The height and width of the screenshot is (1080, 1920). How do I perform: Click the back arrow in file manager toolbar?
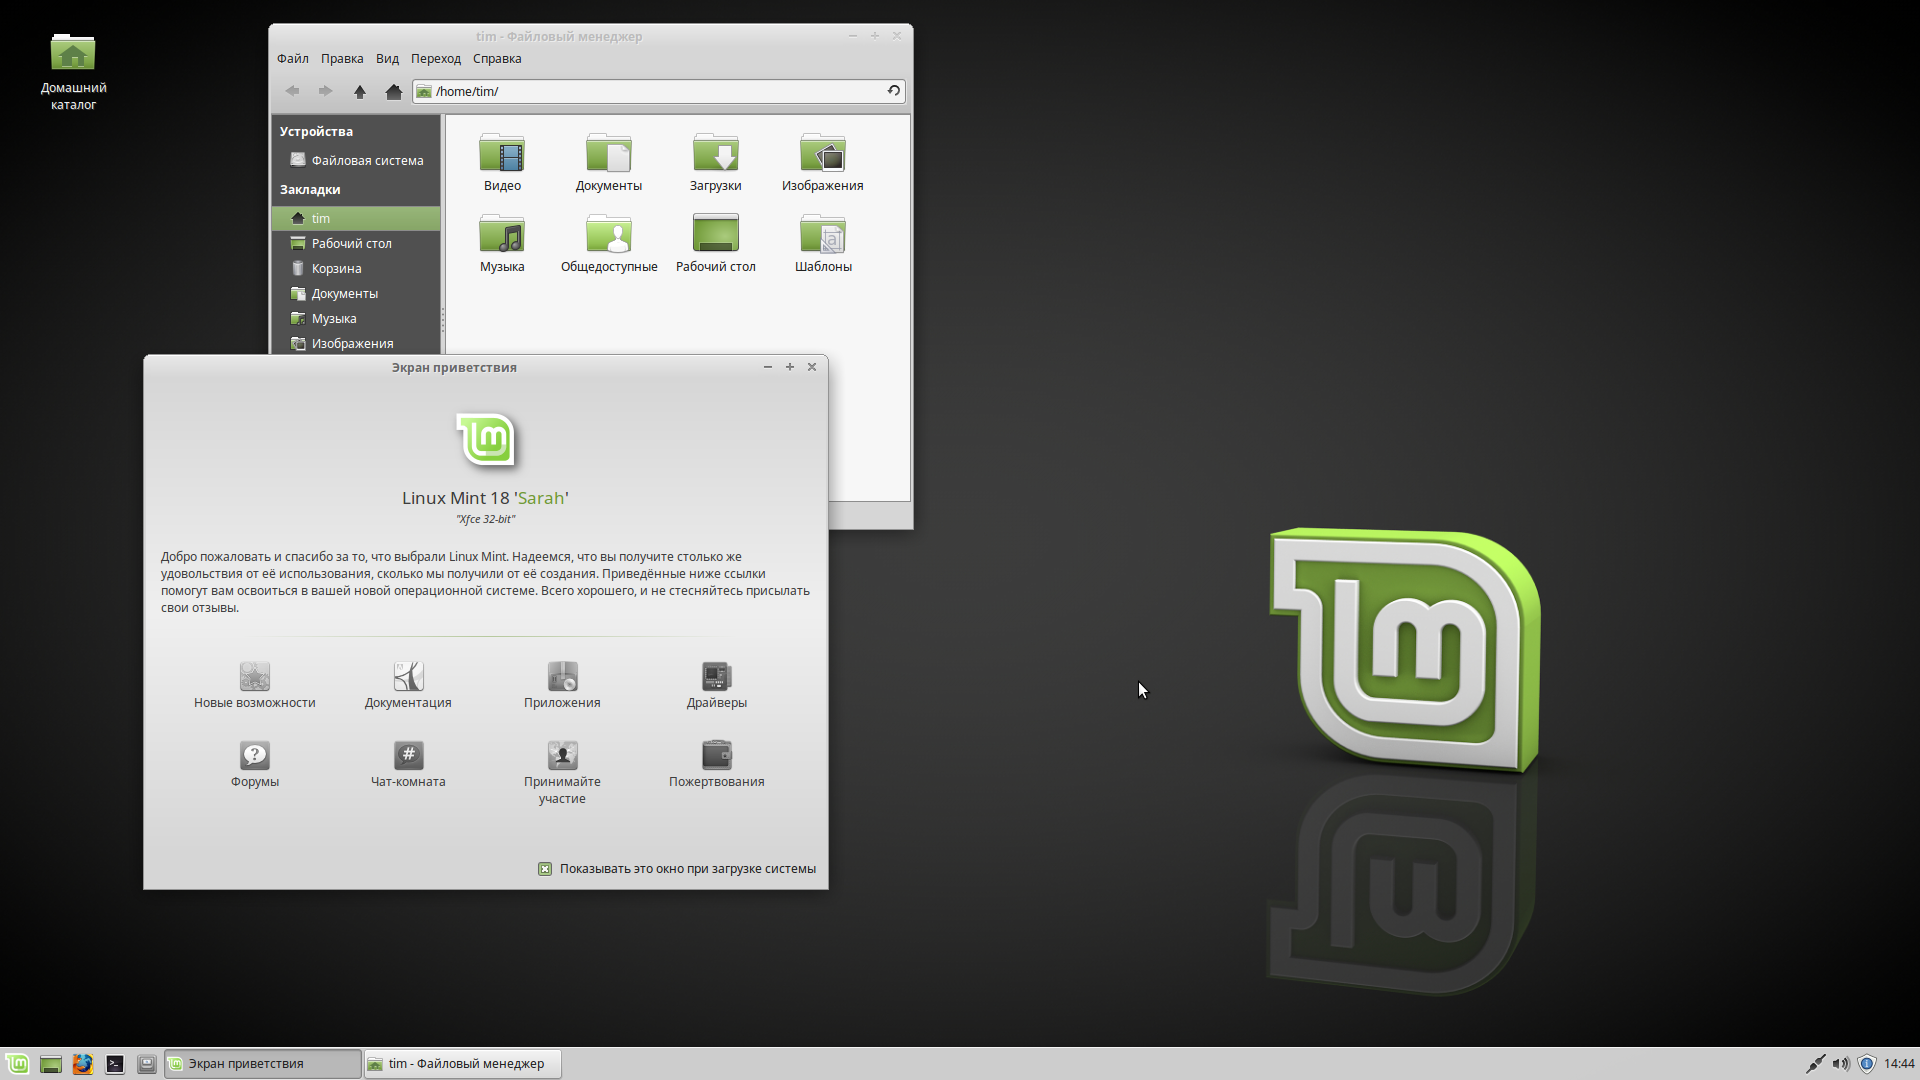pyautogui.click(x=292, y=91)
